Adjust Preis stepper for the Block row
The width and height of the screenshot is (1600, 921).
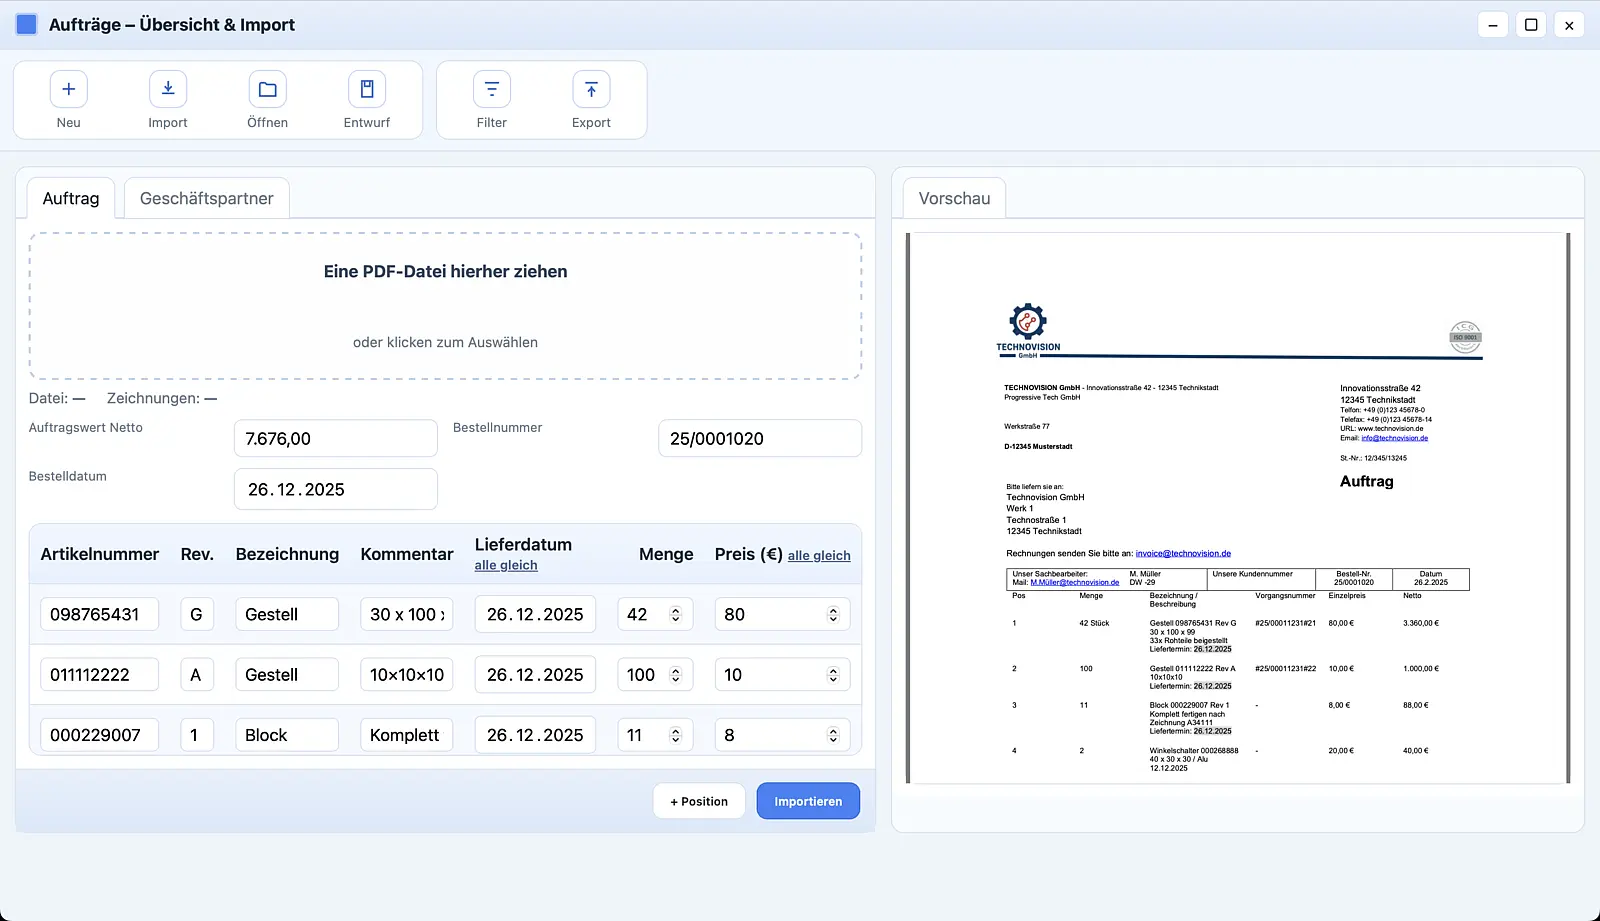click(833, 735)
